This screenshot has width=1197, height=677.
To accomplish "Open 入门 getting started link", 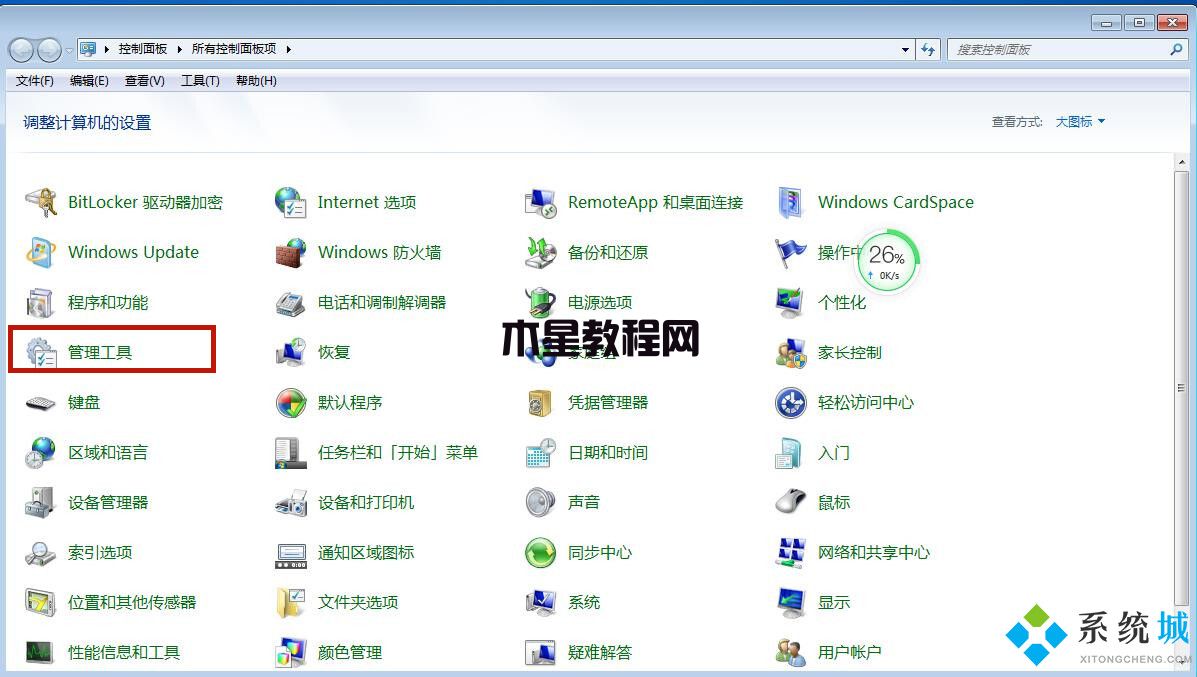I will tap(834, 453).
